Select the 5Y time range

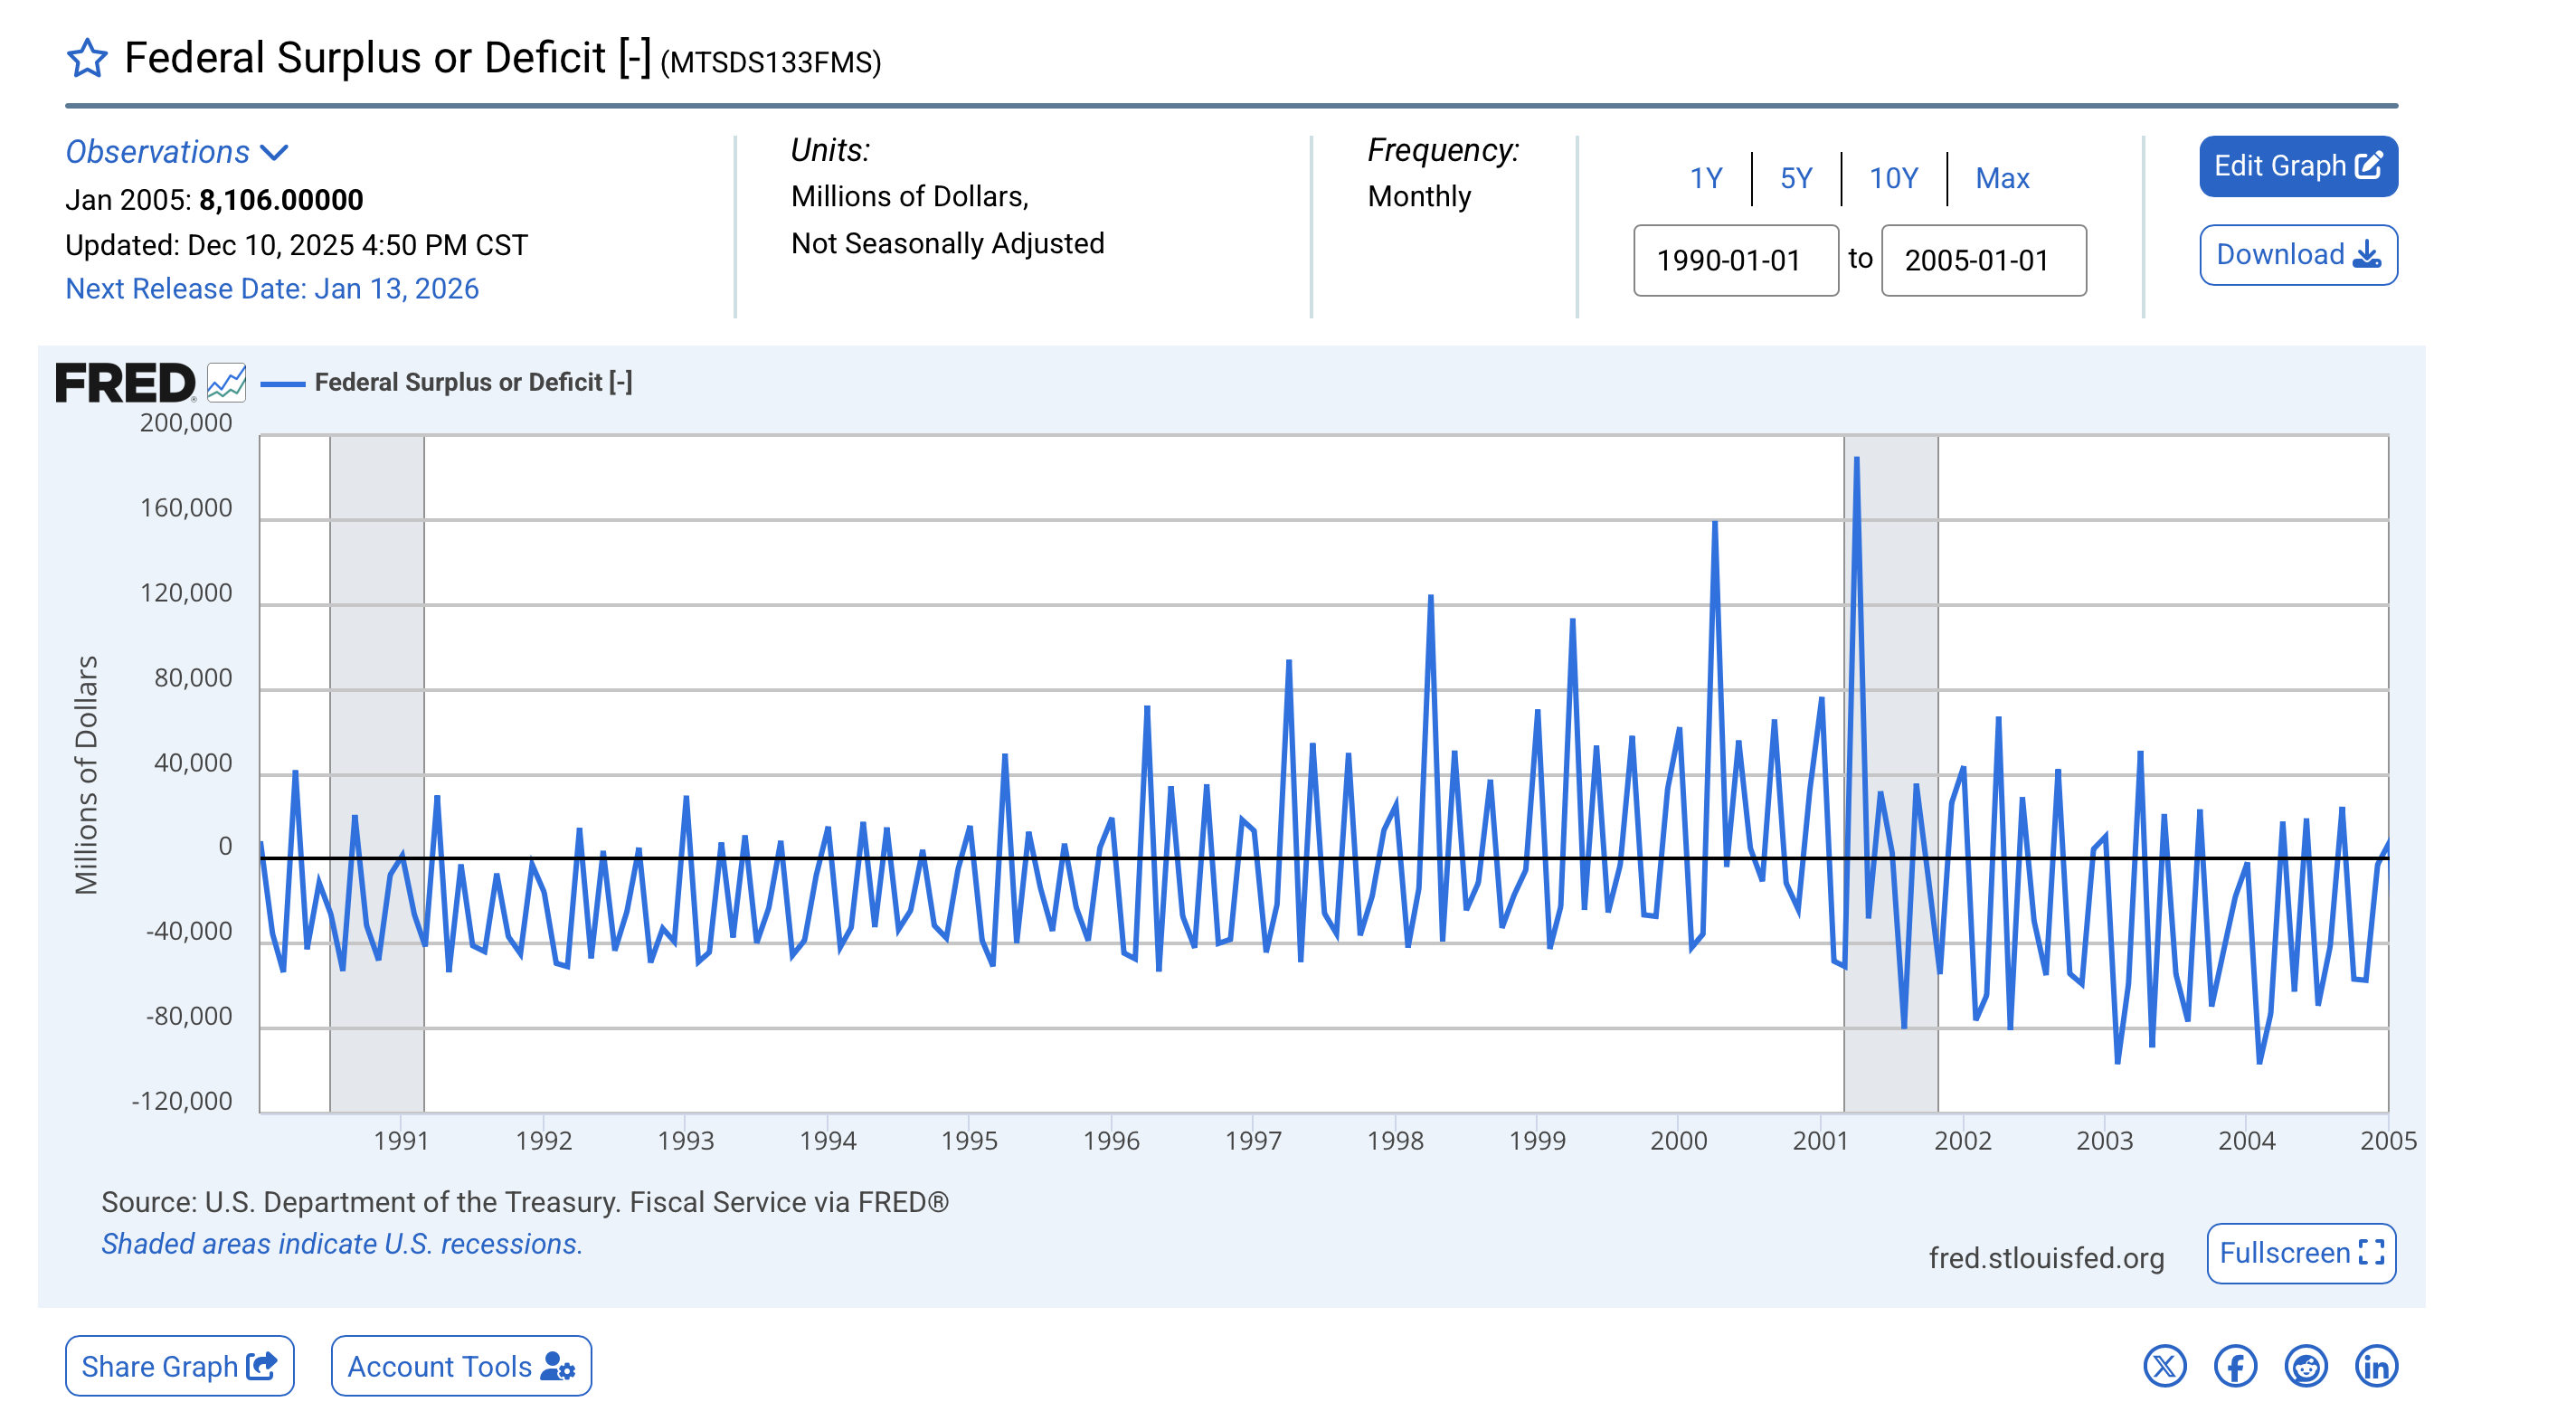tap(1796, 178)
